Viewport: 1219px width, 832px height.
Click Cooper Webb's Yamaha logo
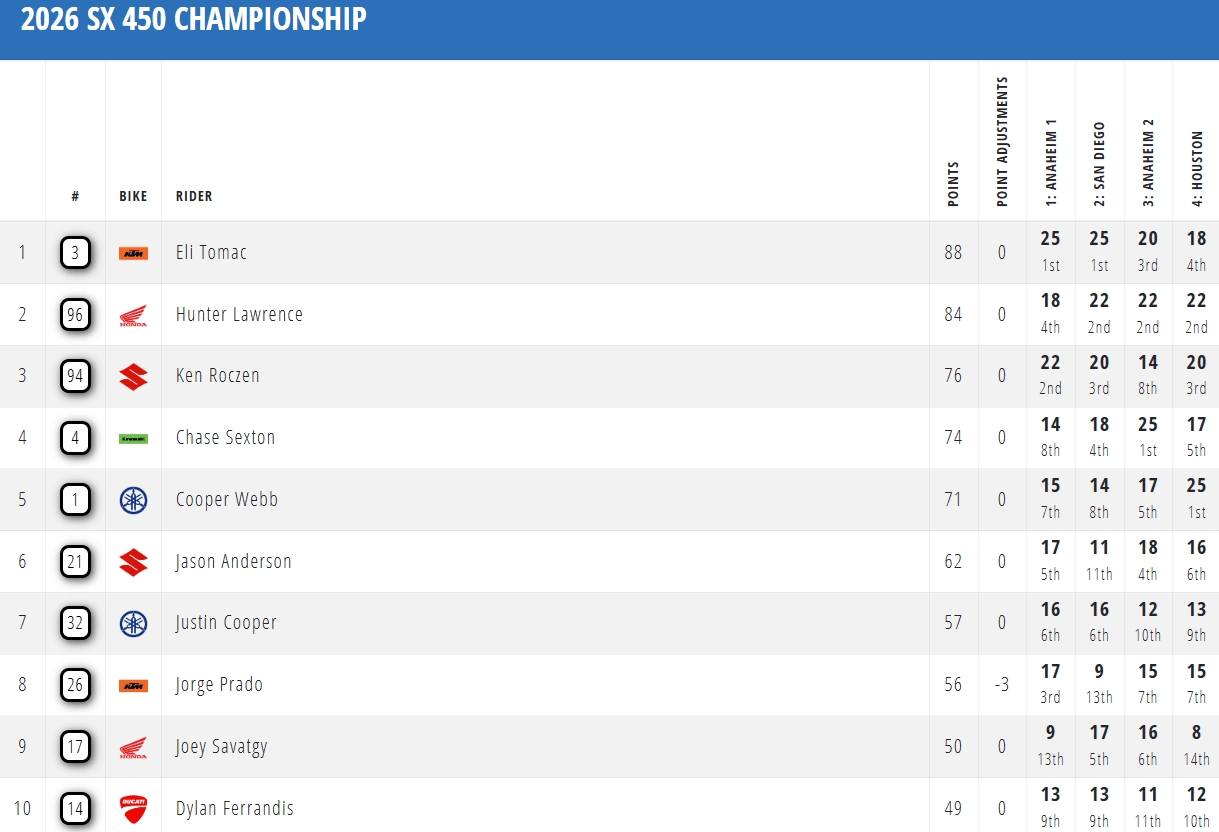tap(133, 500)
